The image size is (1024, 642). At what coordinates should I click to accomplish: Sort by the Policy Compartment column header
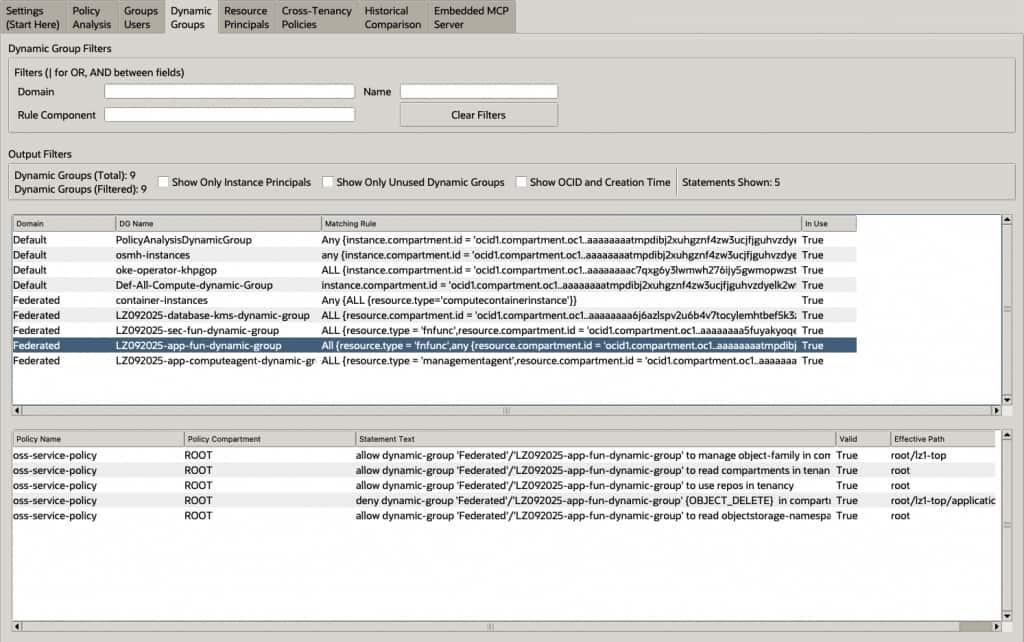click(270, 439)
